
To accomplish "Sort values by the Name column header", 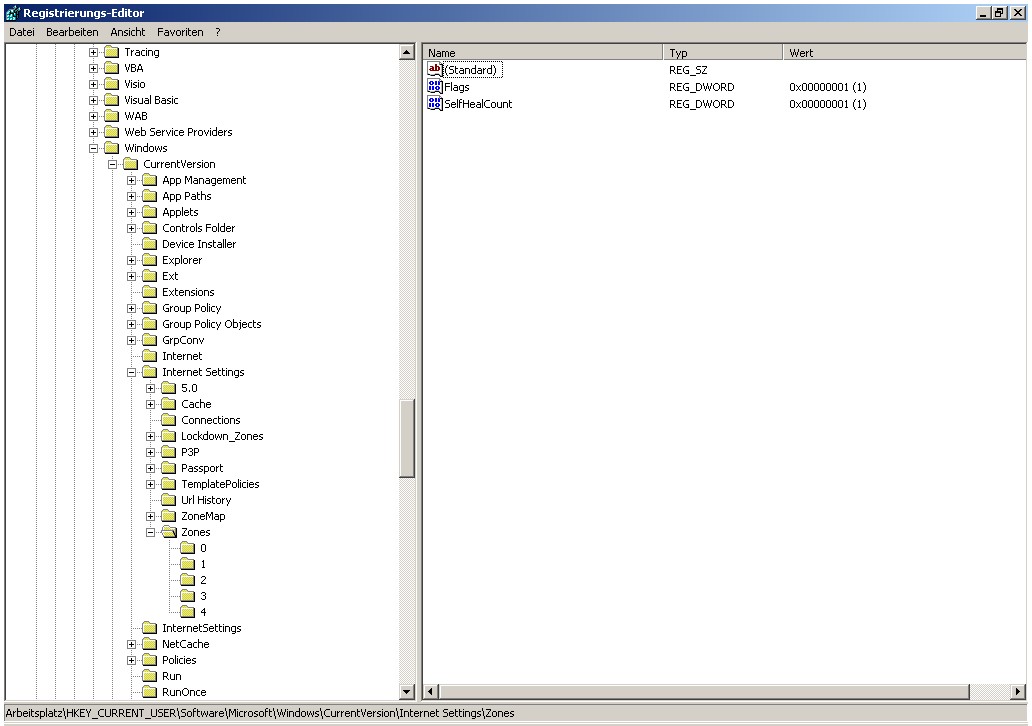I will pyautogui.click(x=543, y=53).
